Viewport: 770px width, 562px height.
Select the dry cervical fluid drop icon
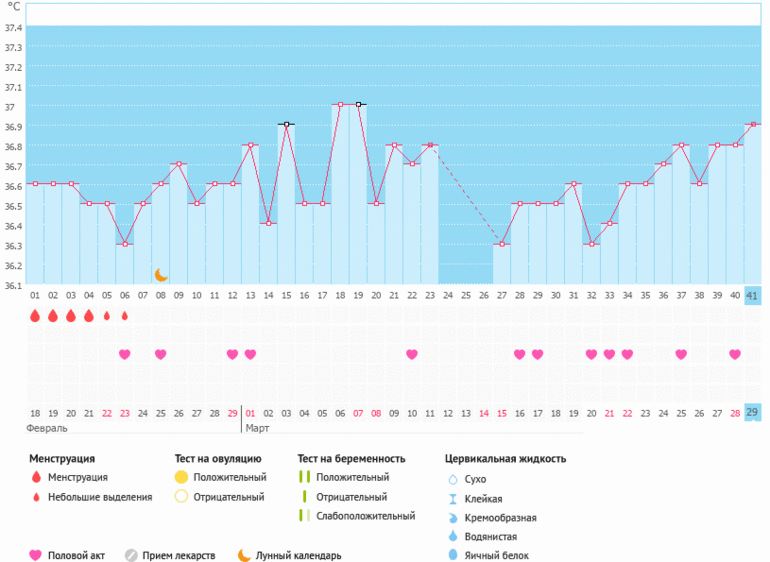click(x=455, y=479)
